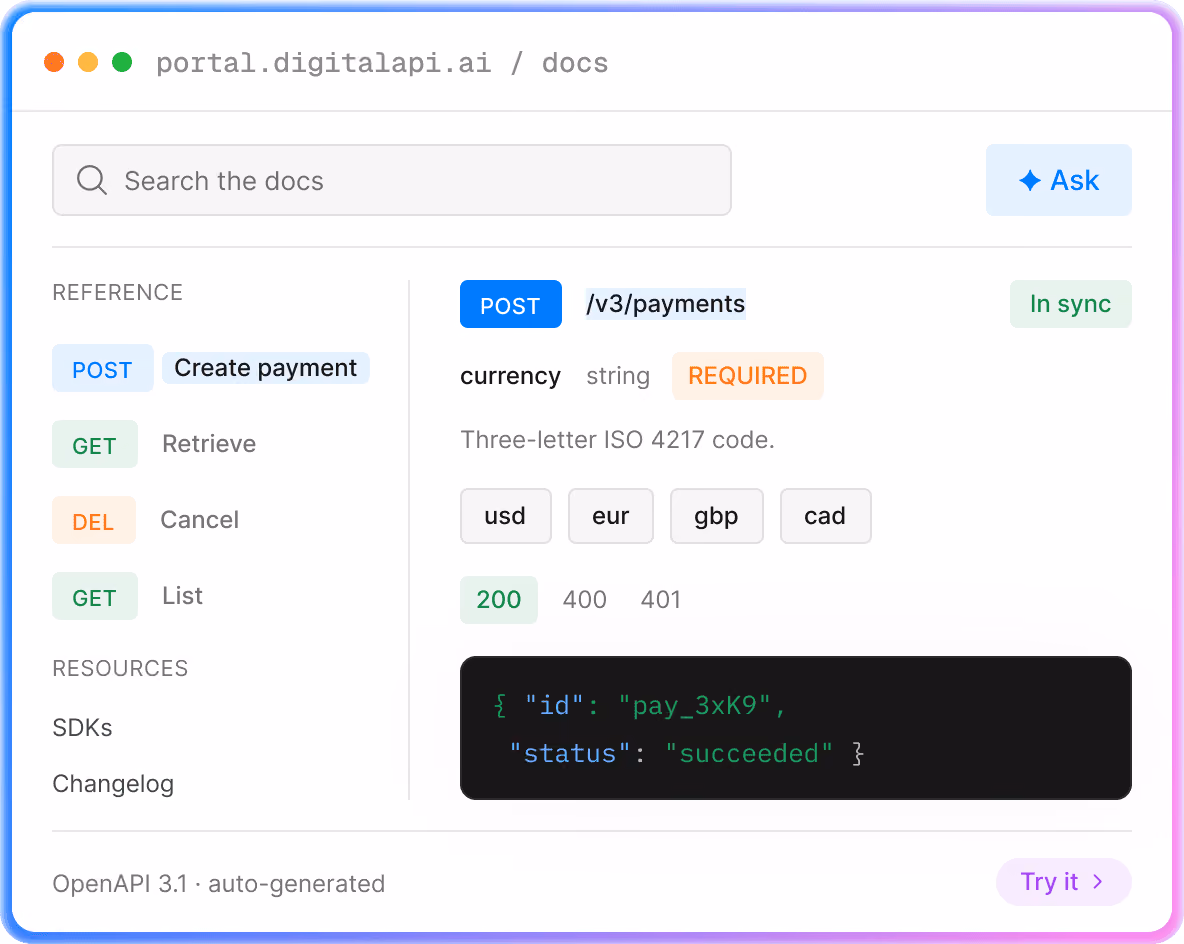Click the sparkle icon on Ask button
The height and width of the screenshot is (944, 1184).
pos(1030,180)
